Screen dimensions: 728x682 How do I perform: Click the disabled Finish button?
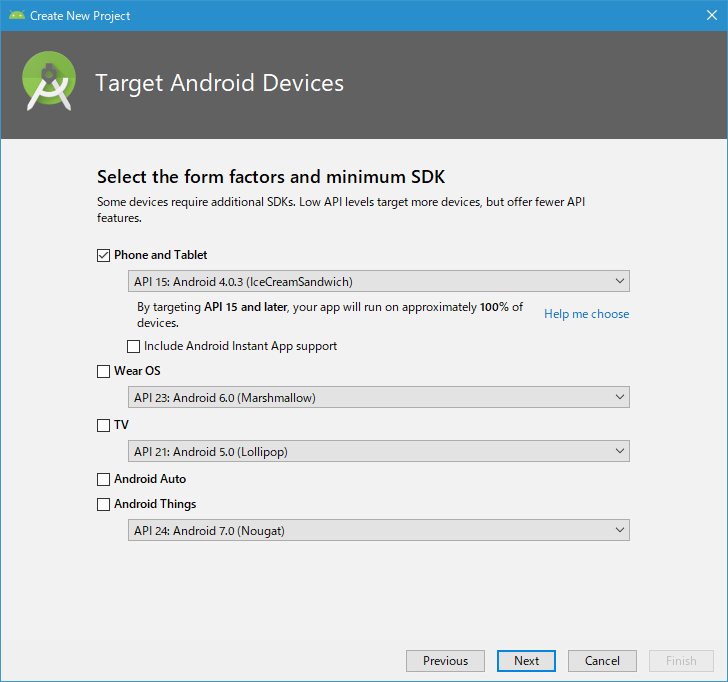coord(681,661)
